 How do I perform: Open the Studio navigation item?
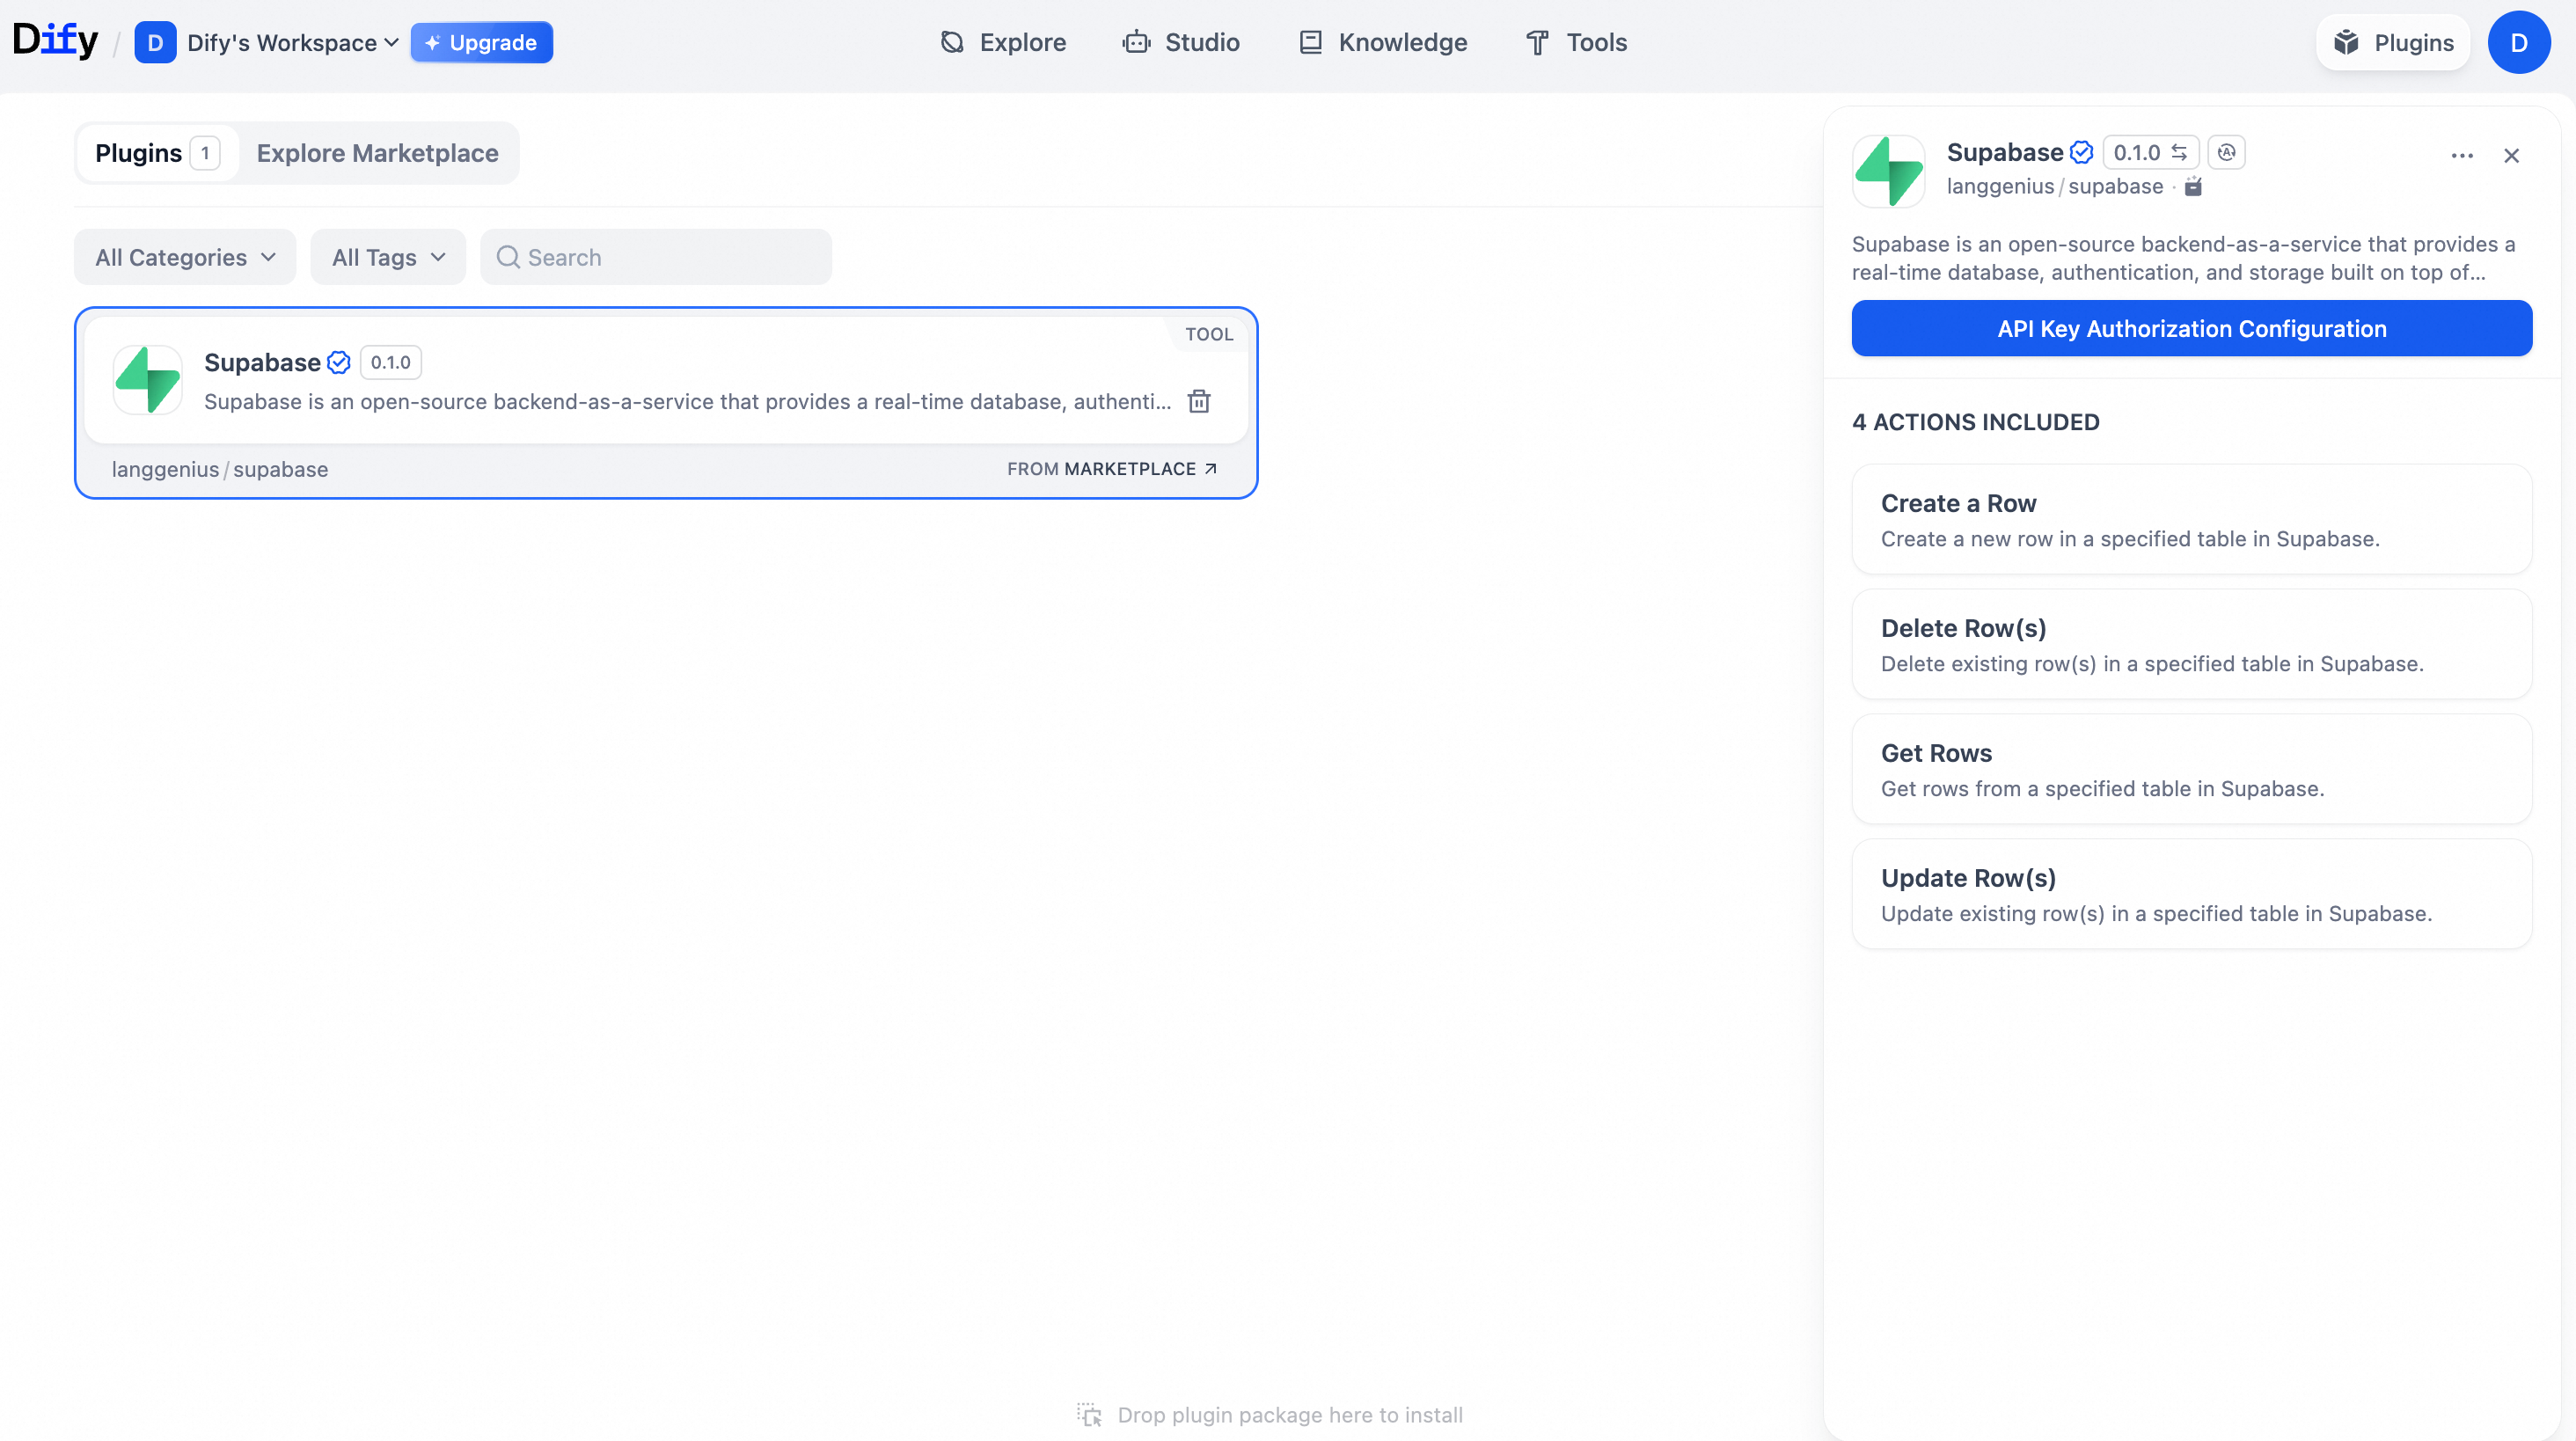tap(1181, 42)
